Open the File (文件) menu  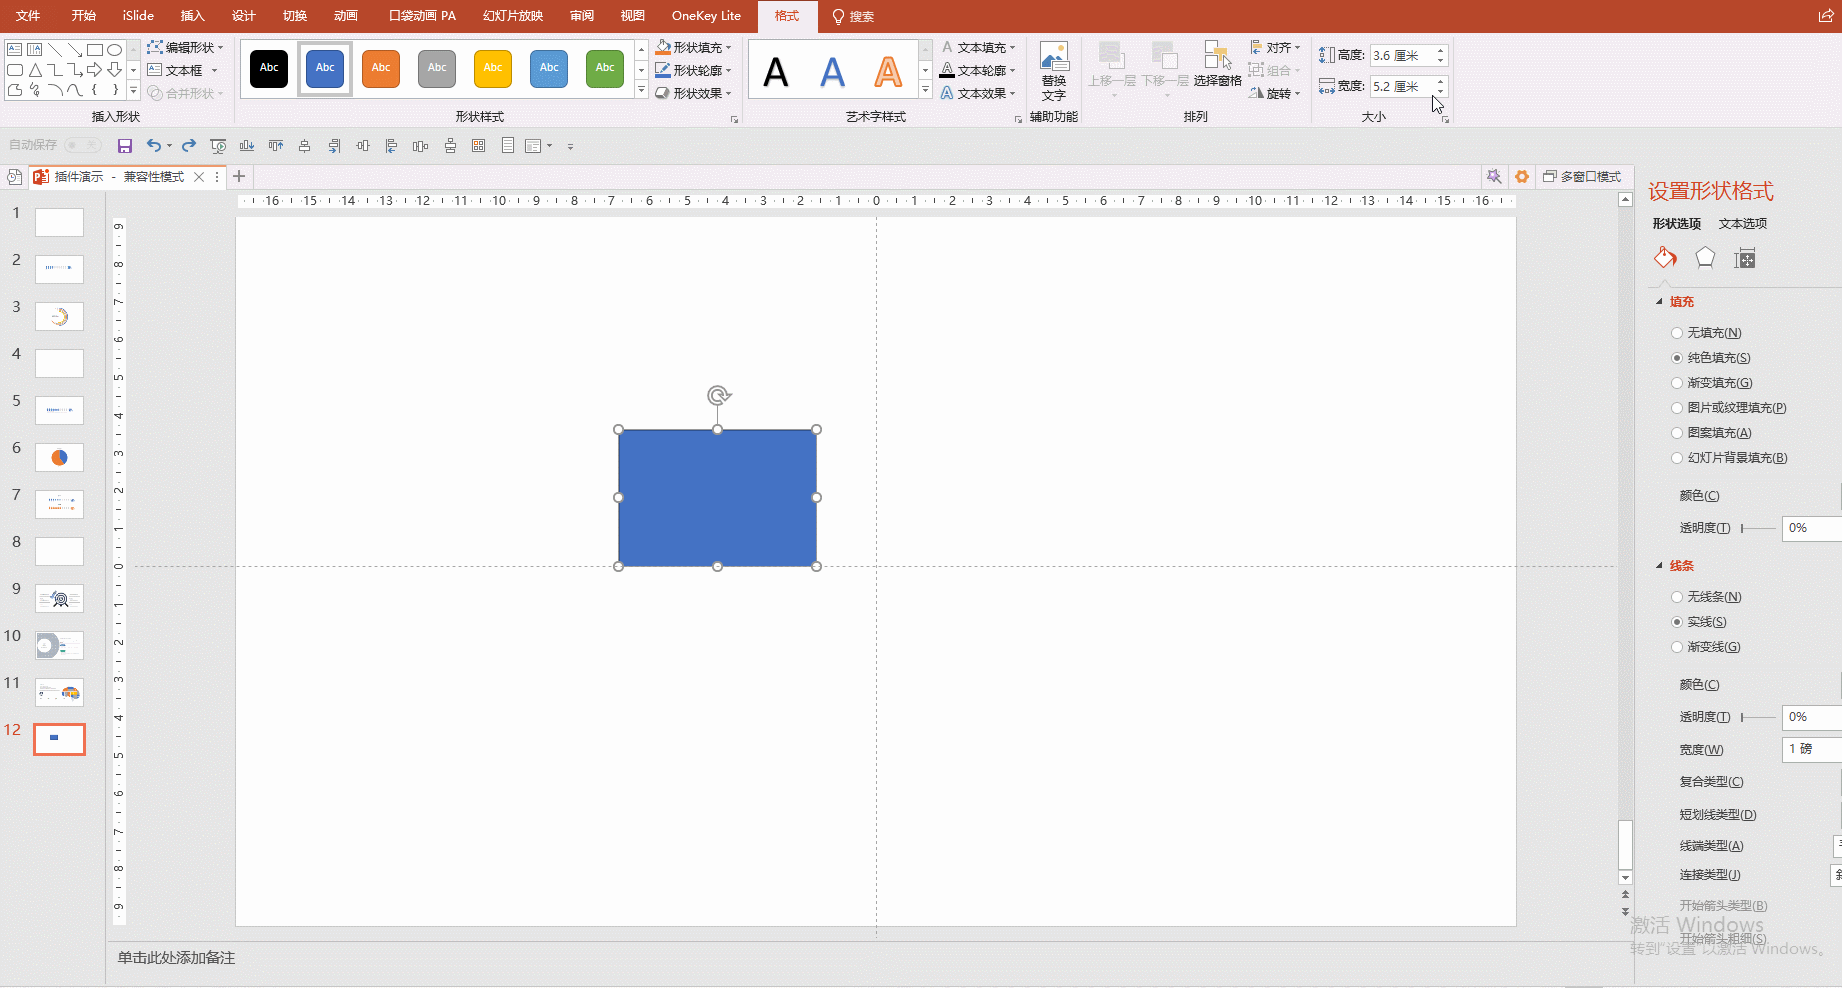click(28, 16)
